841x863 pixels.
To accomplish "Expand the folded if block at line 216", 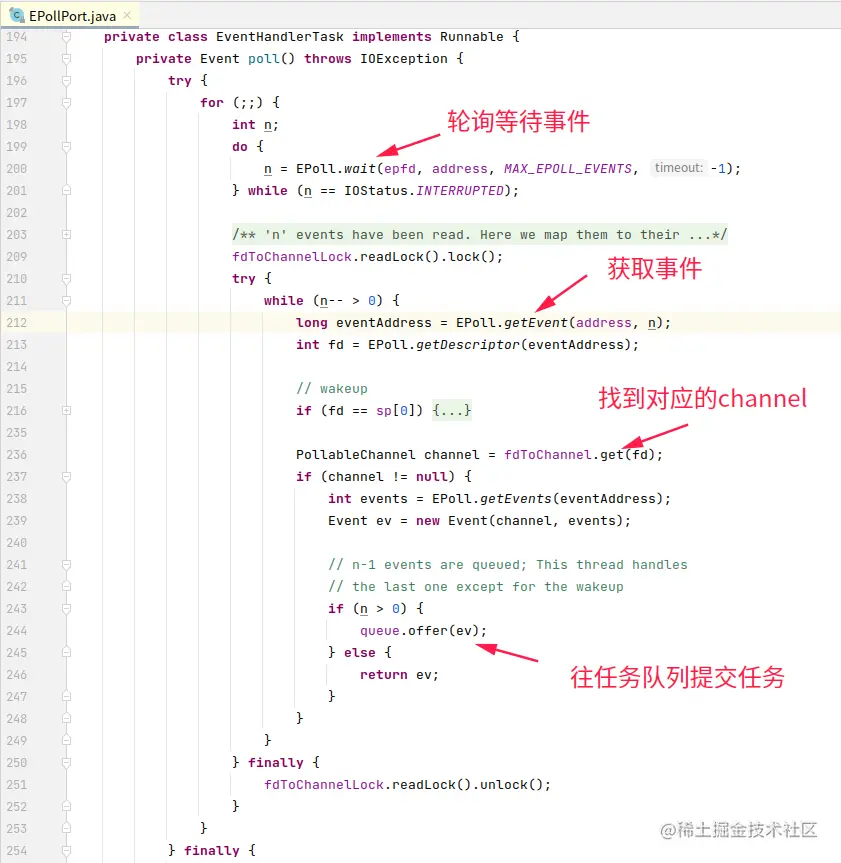I will [x=66, y=411].
